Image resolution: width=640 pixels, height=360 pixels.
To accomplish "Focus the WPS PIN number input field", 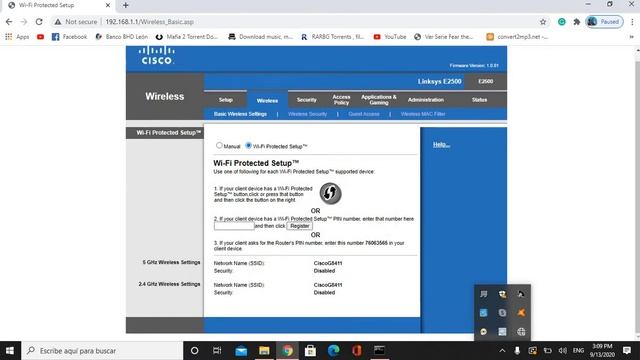I will click(x=234, y=226).
